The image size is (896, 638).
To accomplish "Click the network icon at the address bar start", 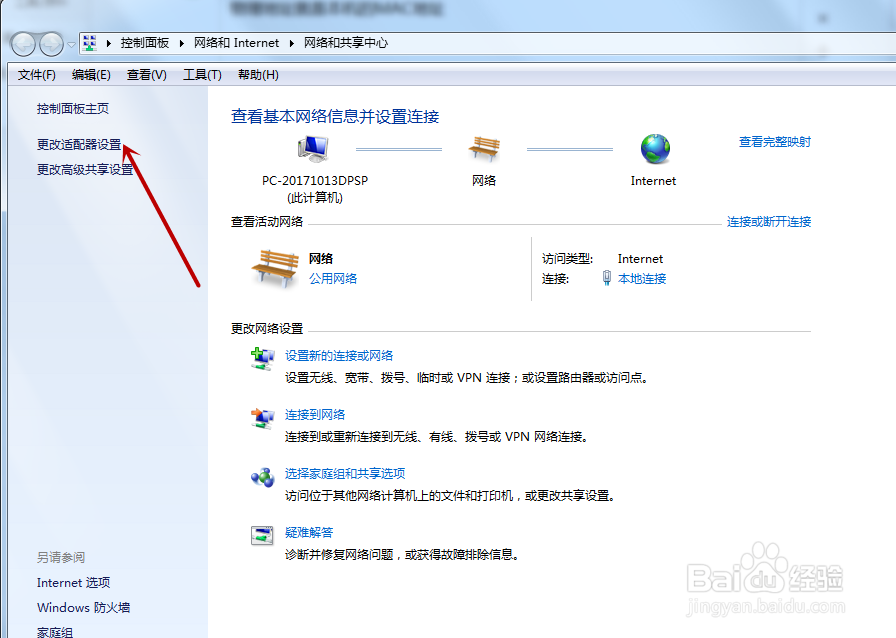I will [89, 43].
